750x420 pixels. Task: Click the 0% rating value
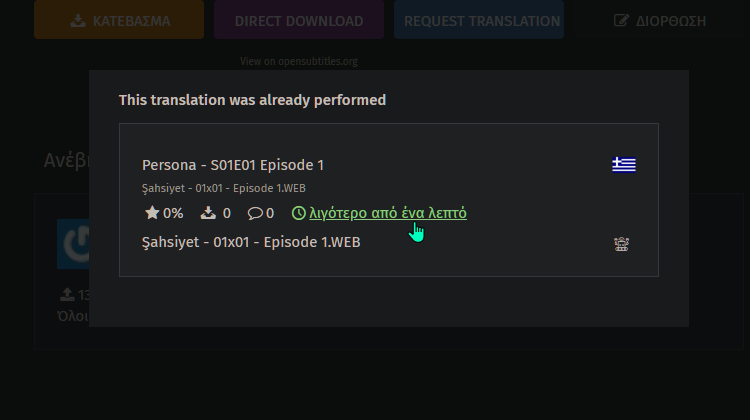pos(173,213)
